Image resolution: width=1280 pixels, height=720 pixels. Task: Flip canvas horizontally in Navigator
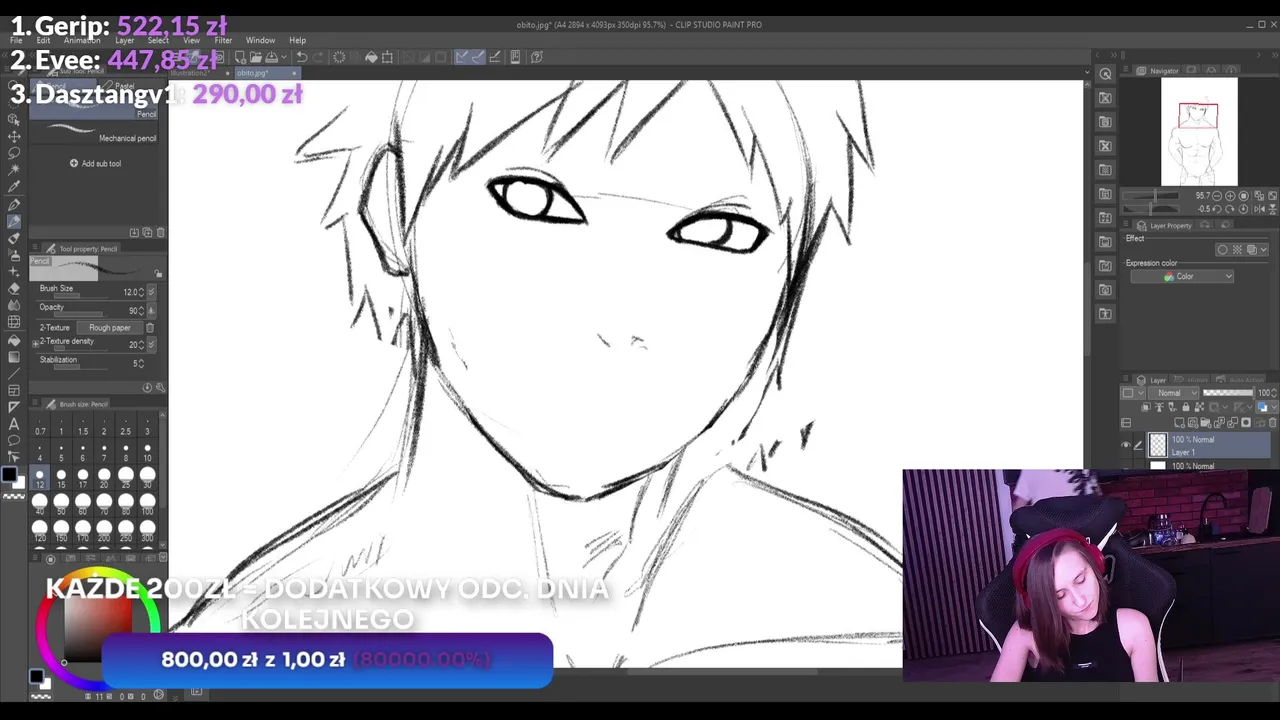(1260, 209)
